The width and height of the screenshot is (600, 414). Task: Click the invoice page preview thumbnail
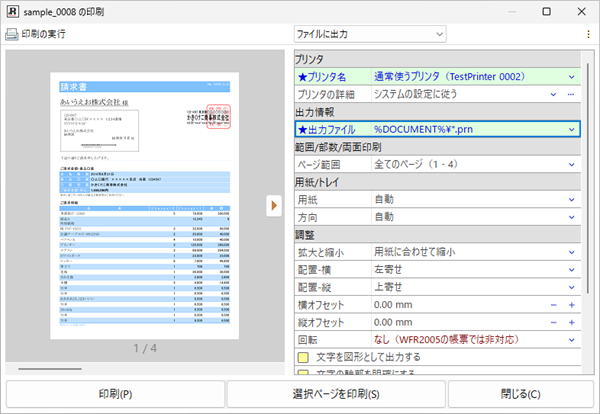click(145, 205)
